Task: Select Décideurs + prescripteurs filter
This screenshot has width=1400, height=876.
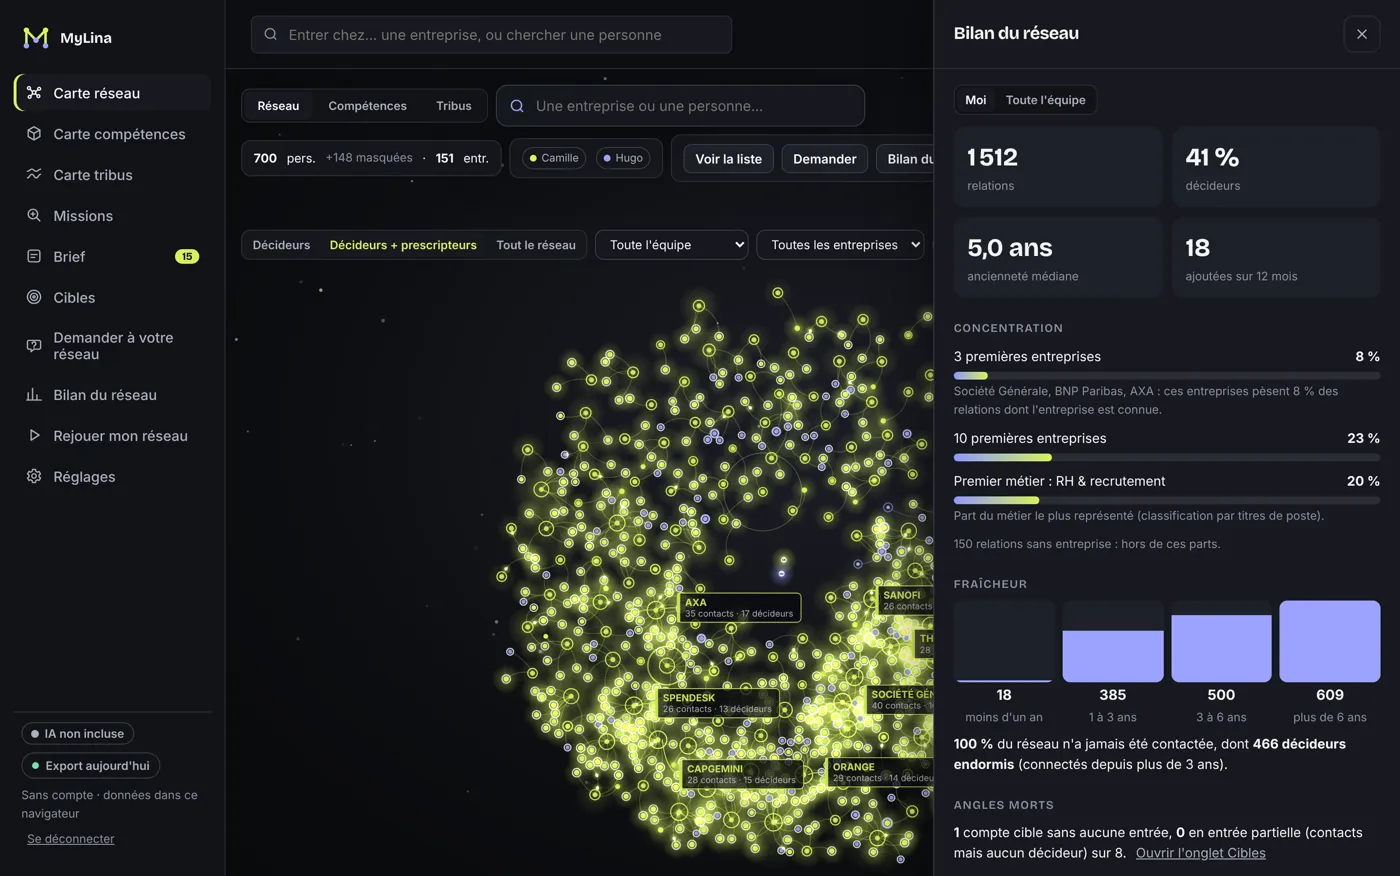Action: click(403, 245)
